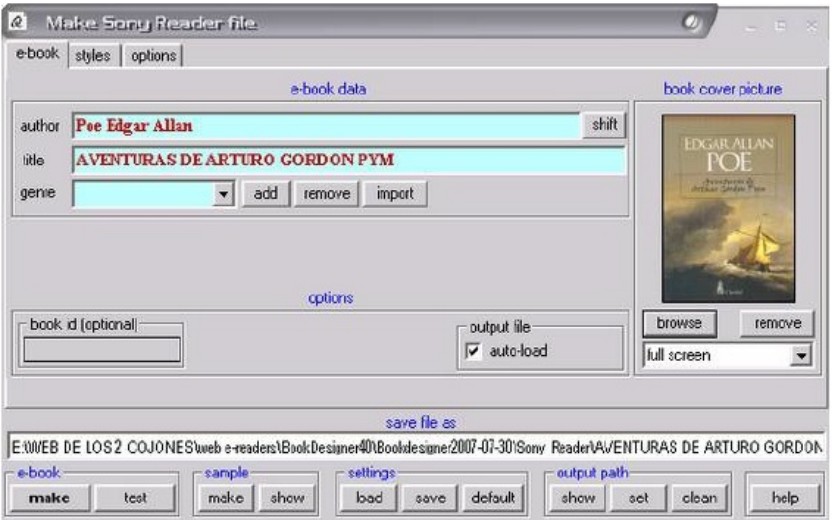Click the settings save button
832x520 pixels.
[430, 498]
